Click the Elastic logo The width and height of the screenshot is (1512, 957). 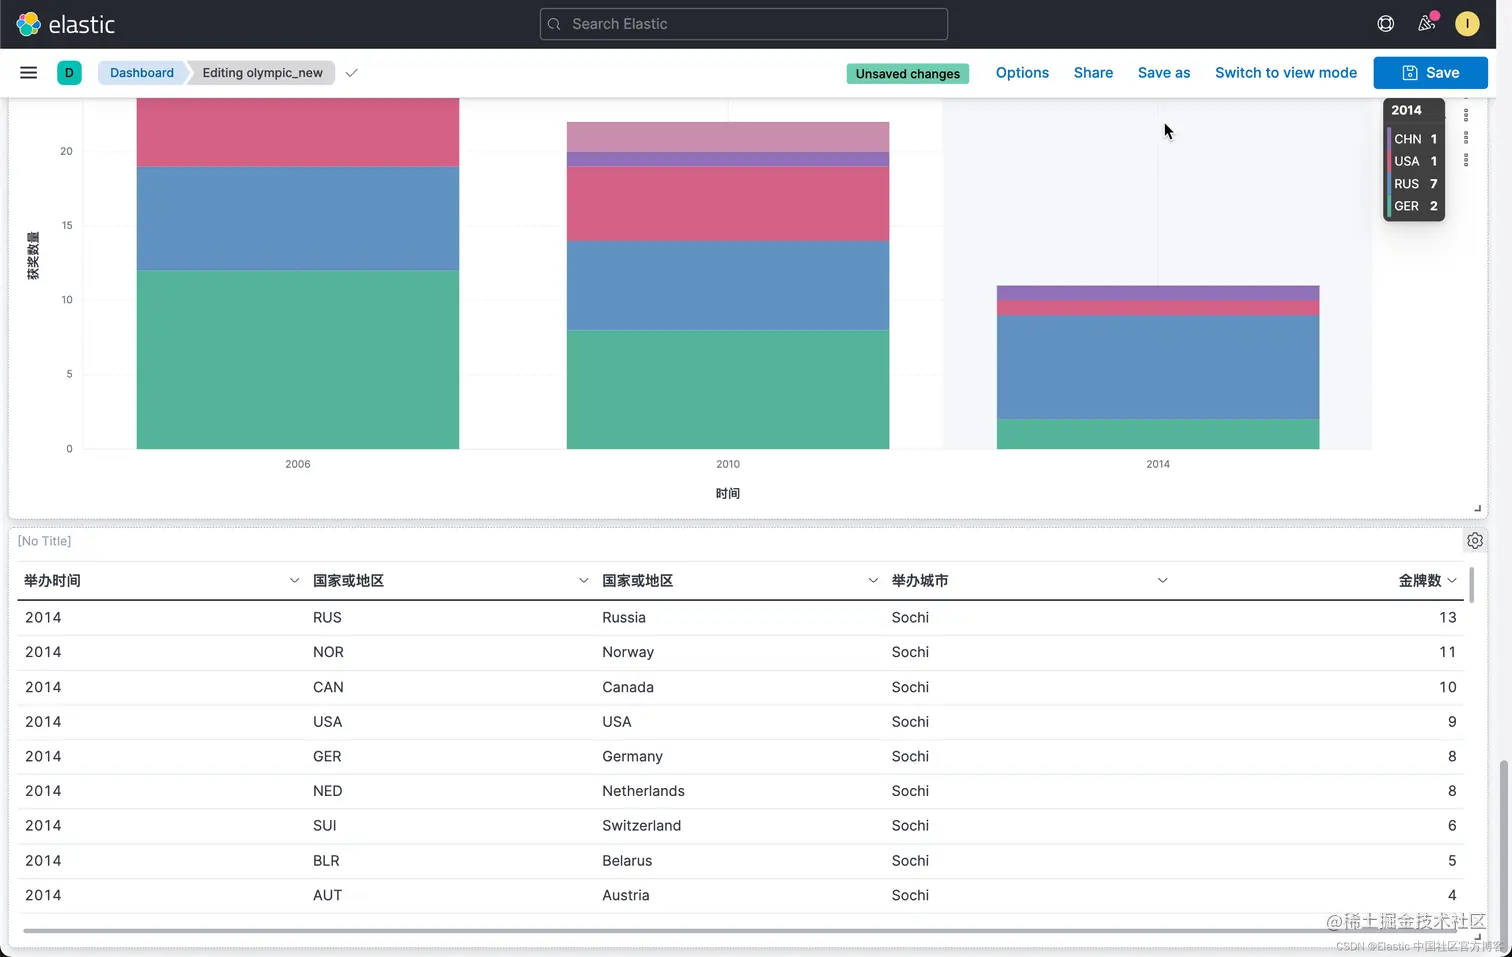(x=65, y=24)
